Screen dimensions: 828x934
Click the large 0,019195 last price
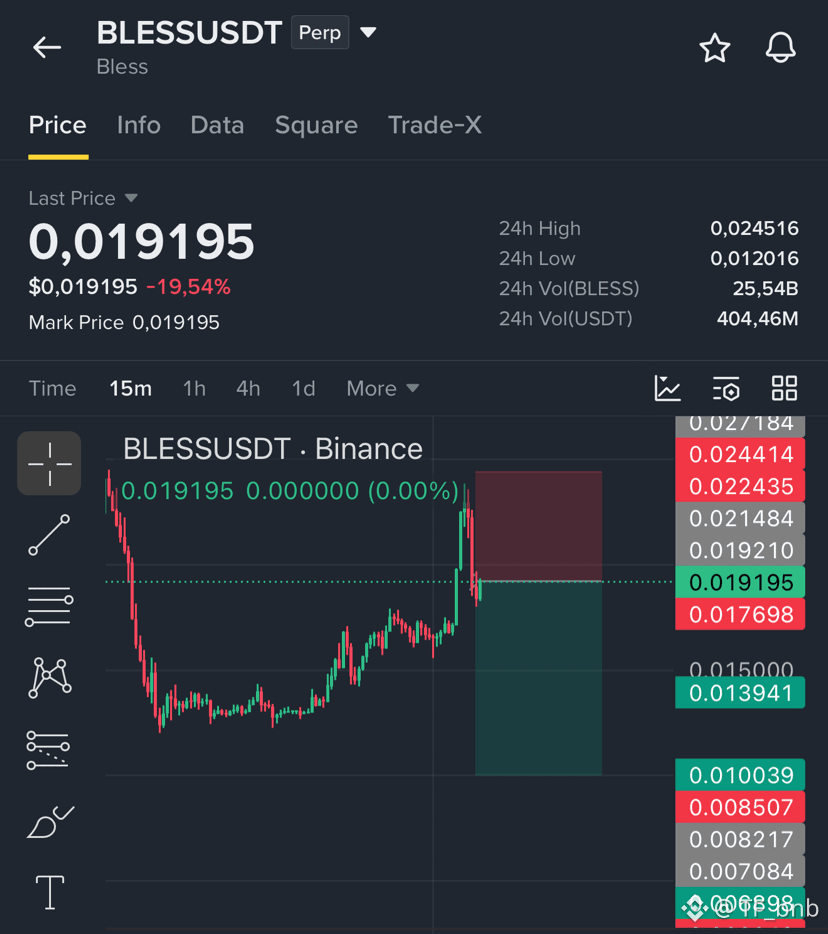(142, 241)
